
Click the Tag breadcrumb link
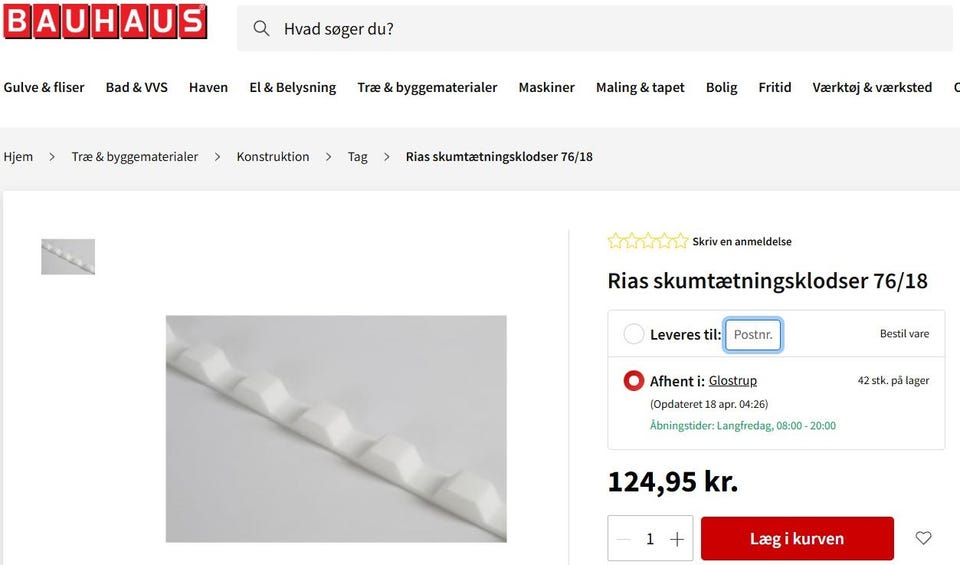pyautogui.click(x=358, y=157)
